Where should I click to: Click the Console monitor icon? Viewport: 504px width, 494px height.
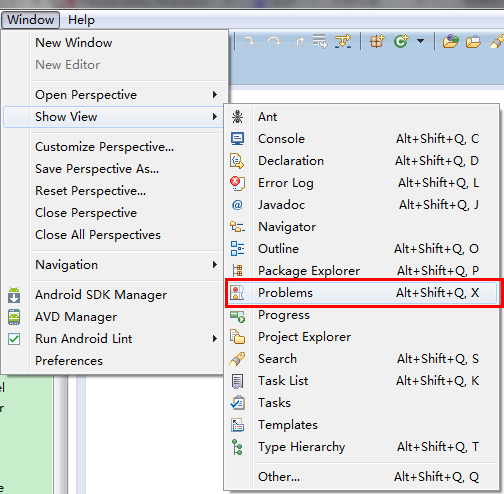click(x=237, y=139)
